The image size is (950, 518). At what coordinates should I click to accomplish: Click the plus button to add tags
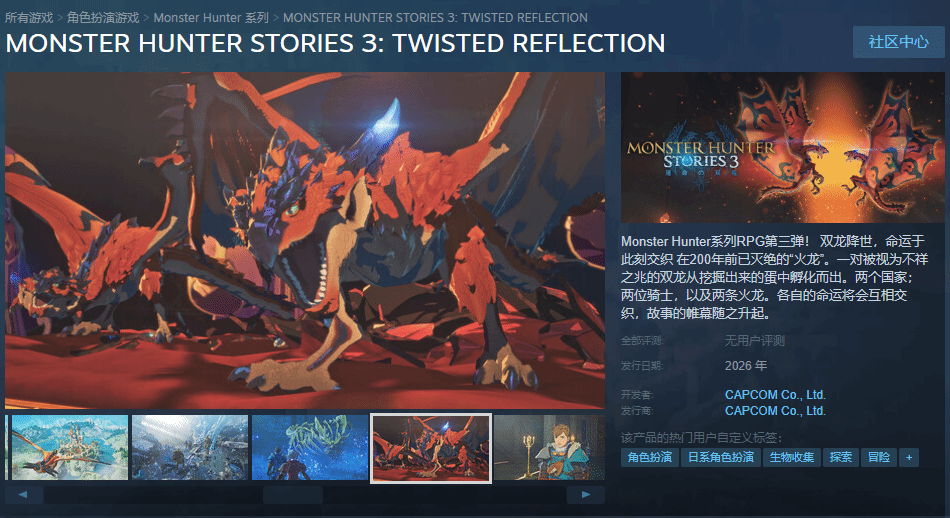[909, 457]
